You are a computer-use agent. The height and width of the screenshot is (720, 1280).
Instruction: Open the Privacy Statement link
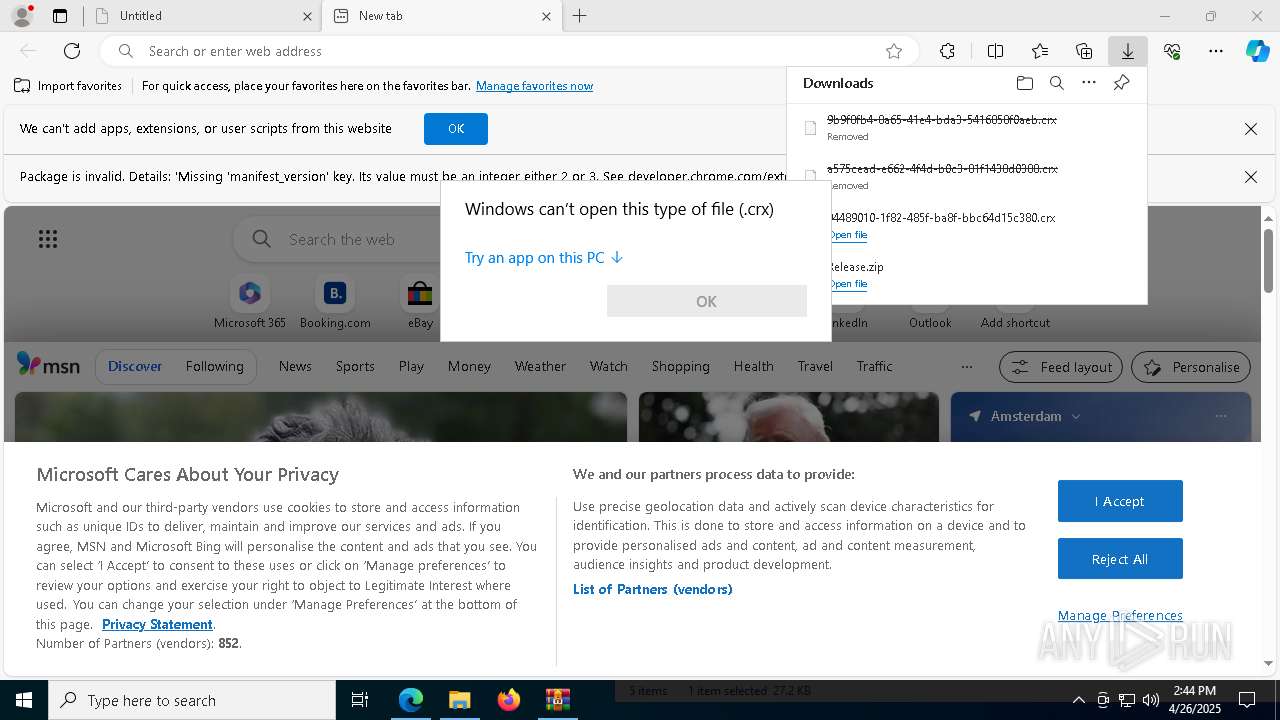tap(157, 624)
